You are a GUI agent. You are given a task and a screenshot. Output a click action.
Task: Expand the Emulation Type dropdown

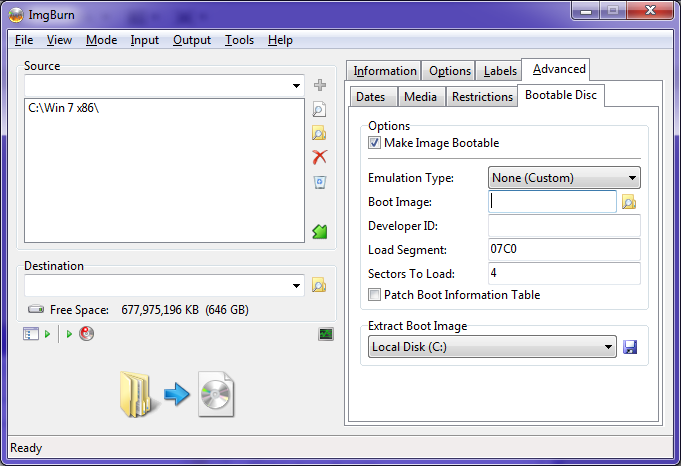point(632,178)
